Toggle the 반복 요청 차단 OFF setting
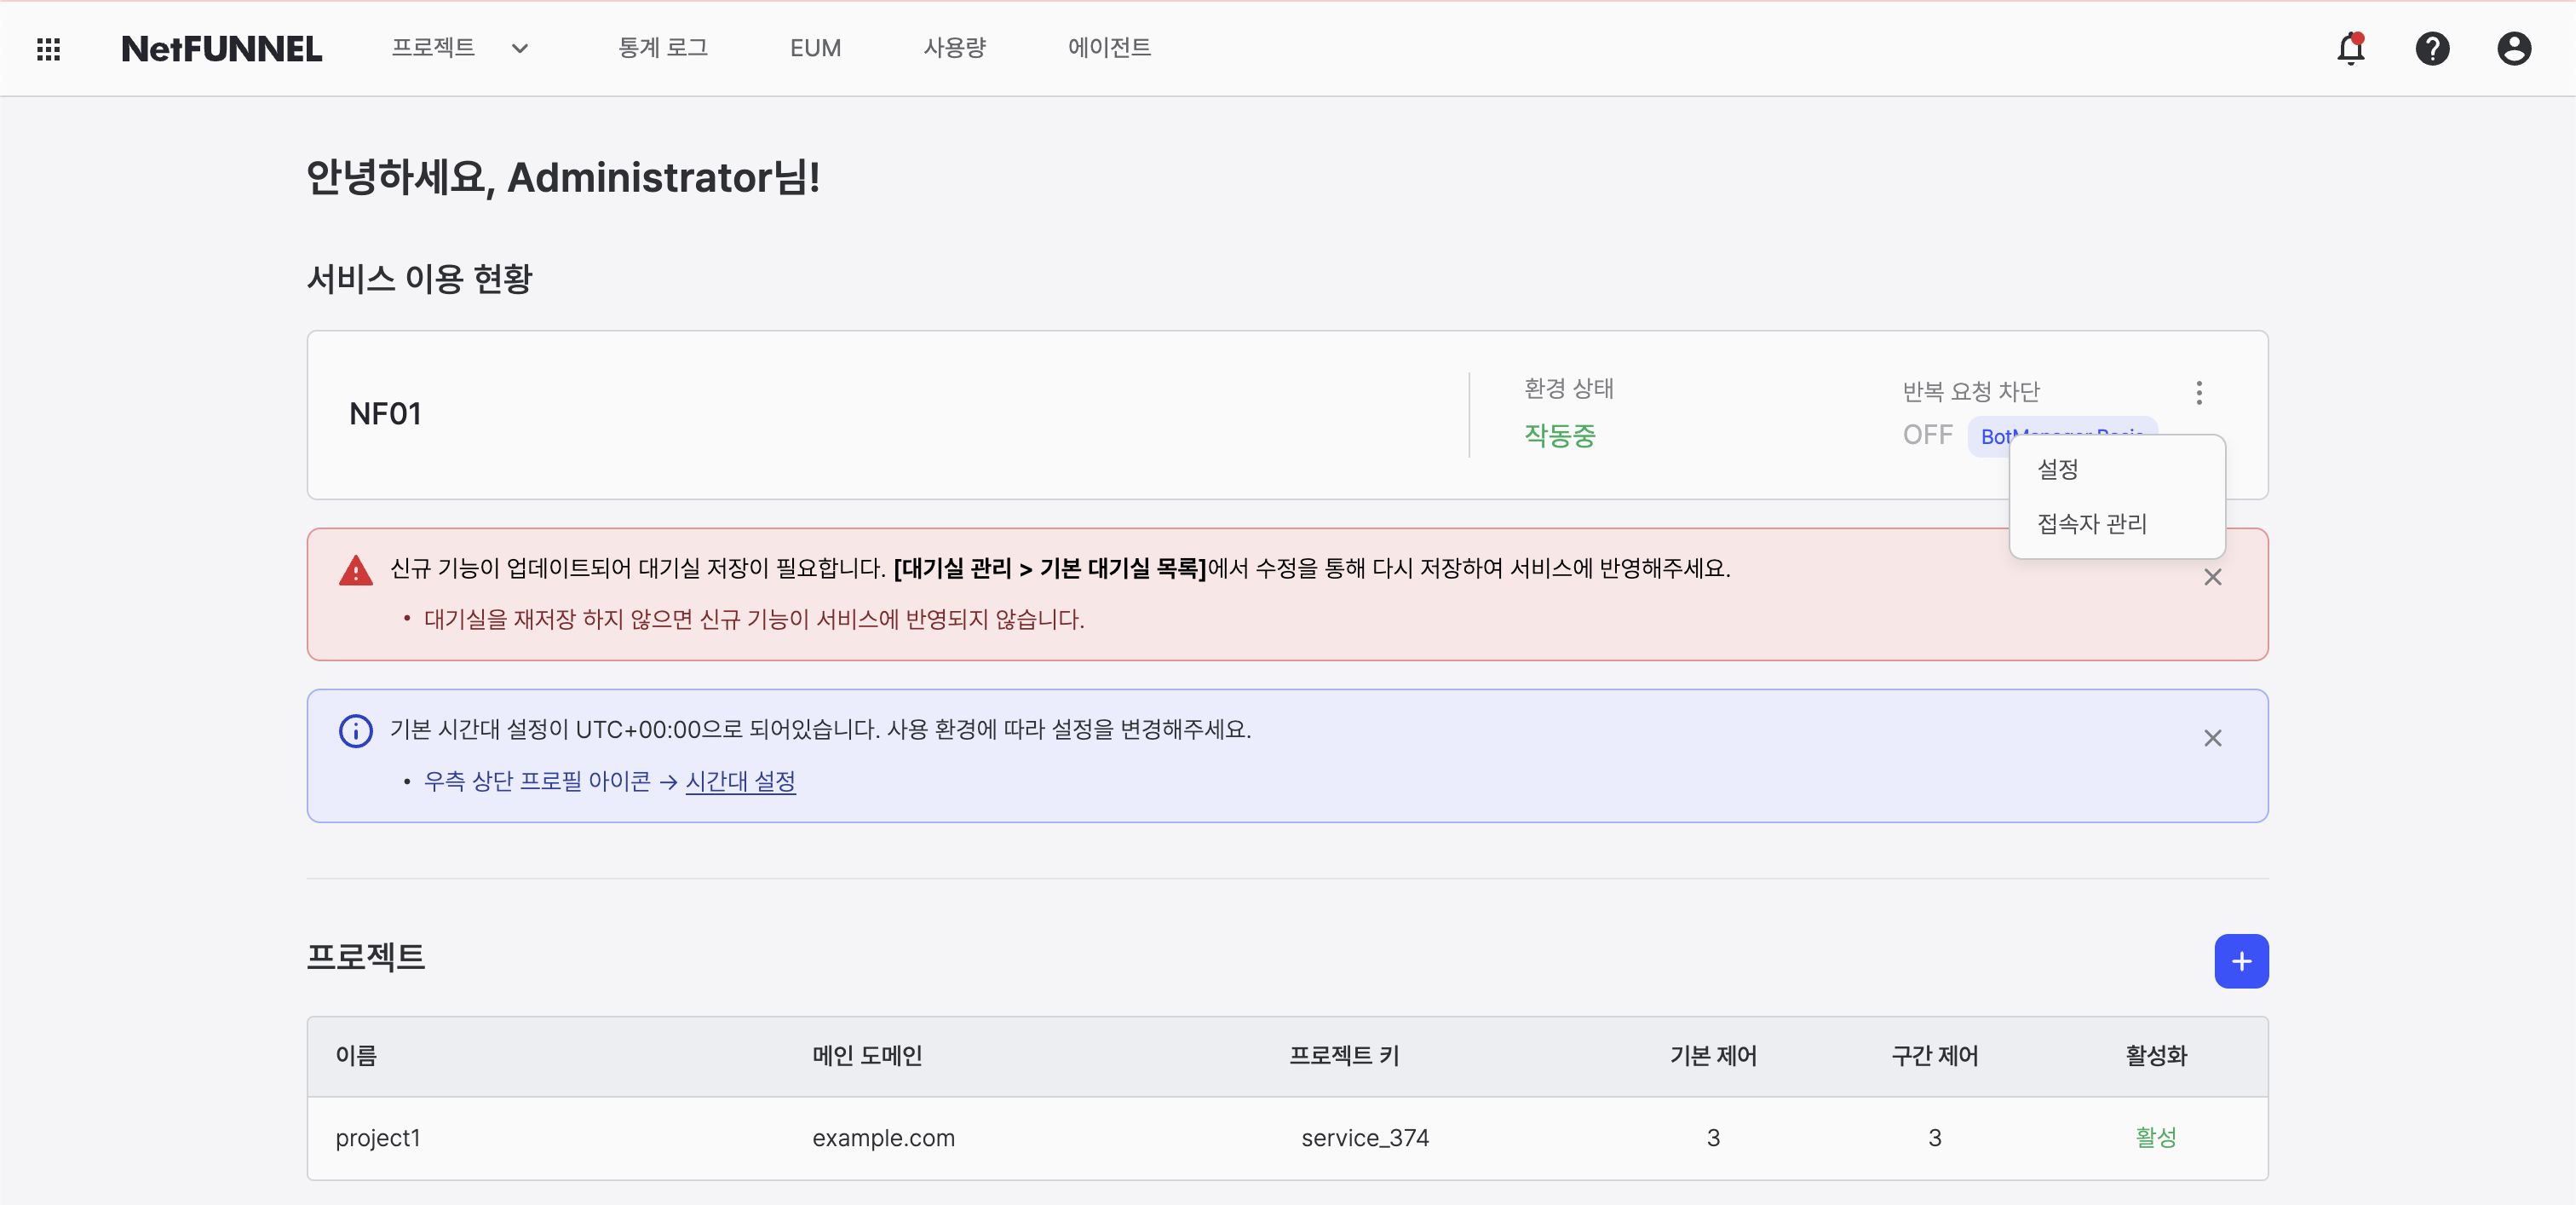The width and height of the screenshot is (2576, 1205). coord(1926,434)
